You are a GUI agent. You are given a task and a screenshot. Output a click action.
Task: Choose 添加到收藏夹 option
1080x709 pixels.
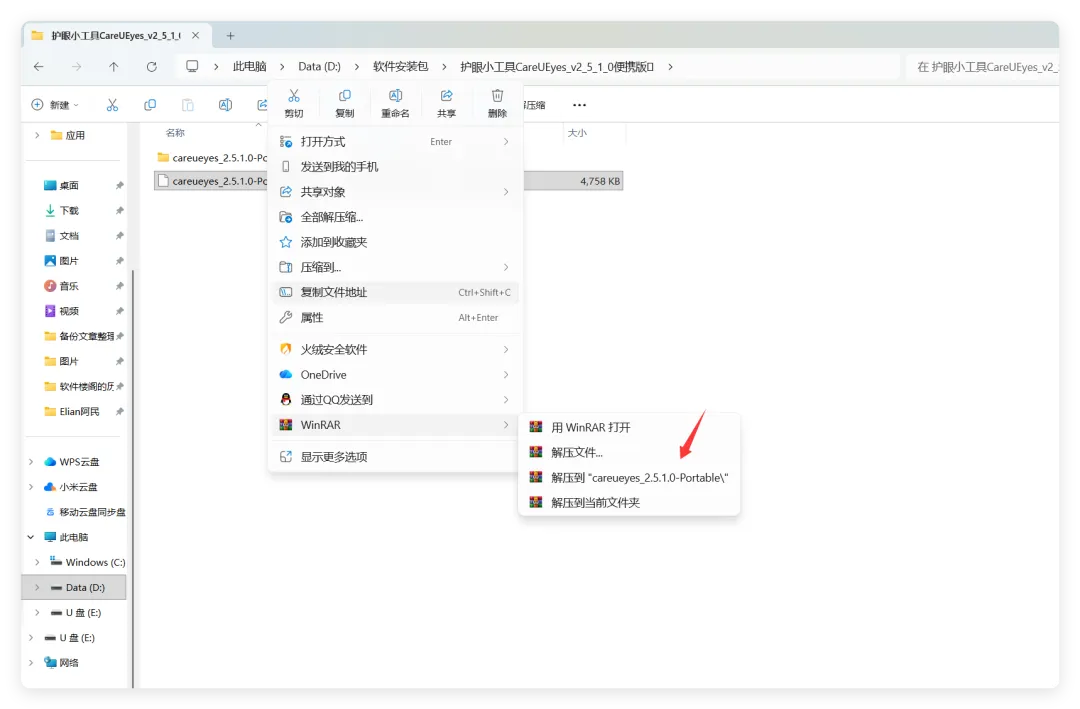click(x=395, y=242)
